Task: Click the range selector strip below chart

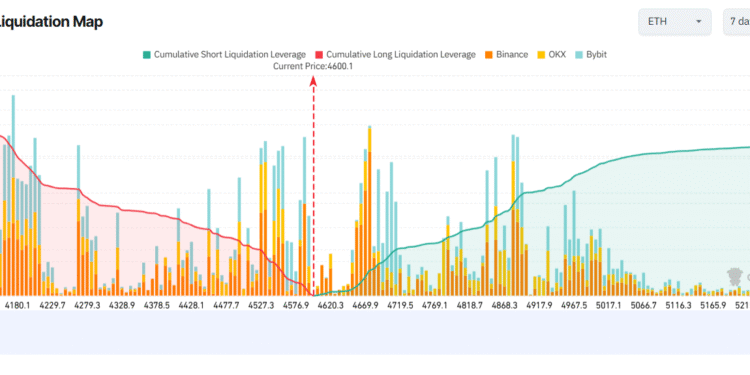Action: point(375,332)
